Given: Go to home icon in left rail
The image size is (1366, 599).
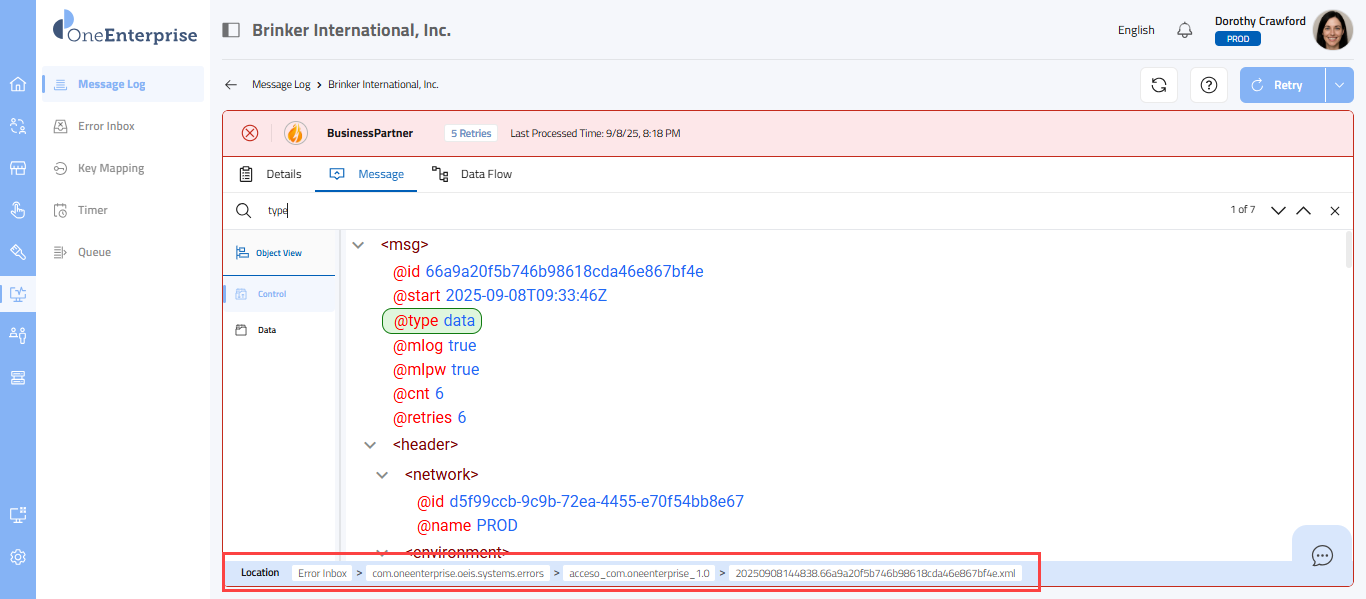Looking at the screenshot, I should pos(18,84).
